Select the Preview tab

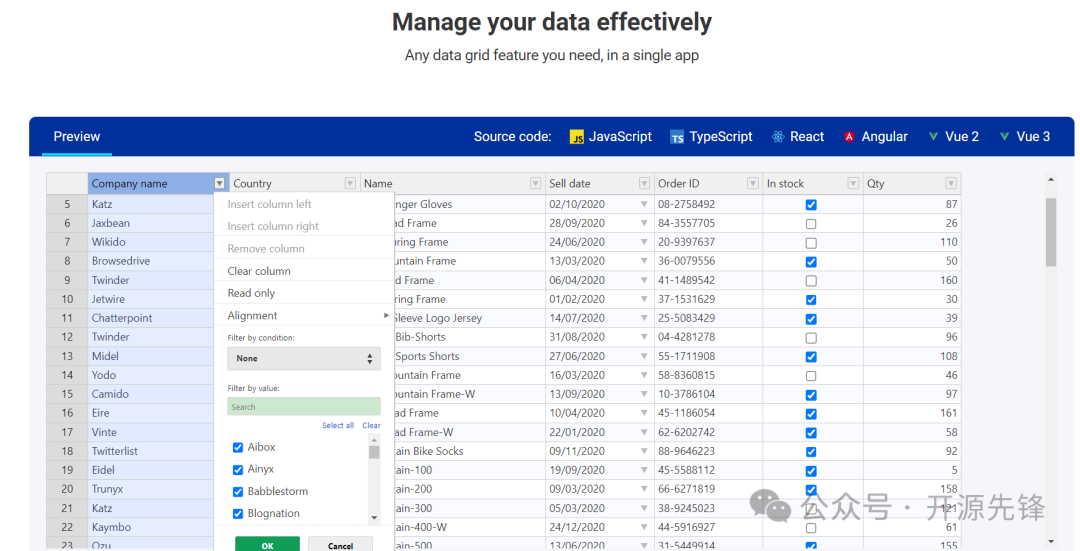[x=77, y=137]
